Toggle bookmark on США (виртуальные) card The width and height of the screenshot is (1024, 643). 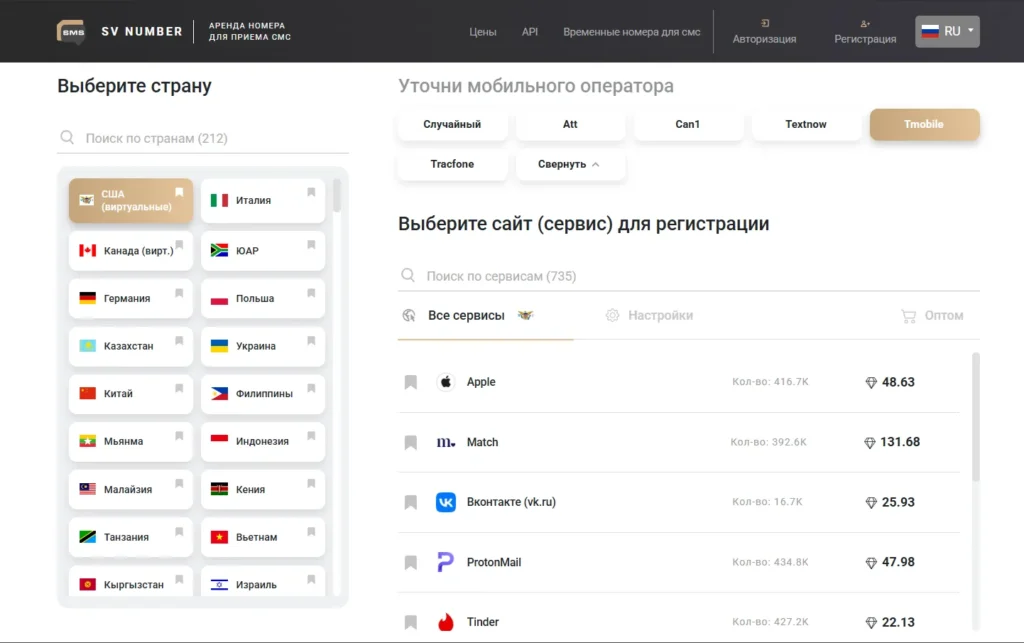tap(179, 192)
